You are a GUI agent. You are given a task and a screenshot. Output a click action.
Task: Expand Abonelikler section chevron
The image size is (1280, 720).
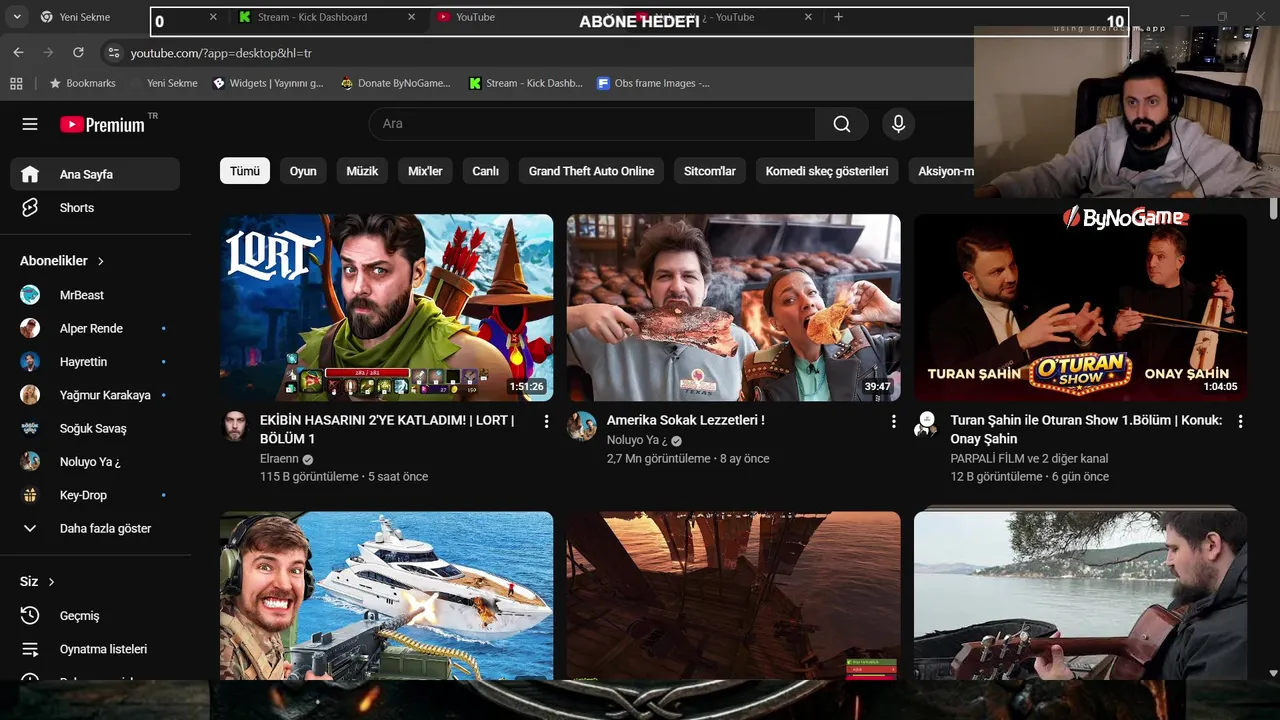[101, 261]
